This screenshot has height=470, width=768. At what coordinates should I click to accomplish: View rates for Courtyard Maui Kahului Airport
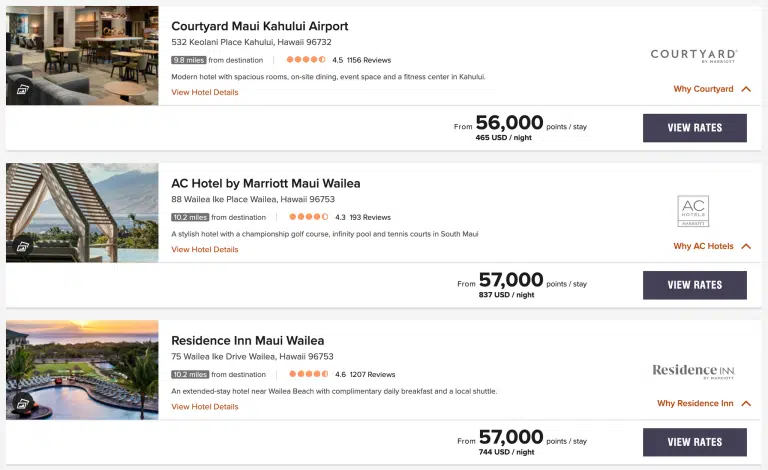[x=694, y=128]
